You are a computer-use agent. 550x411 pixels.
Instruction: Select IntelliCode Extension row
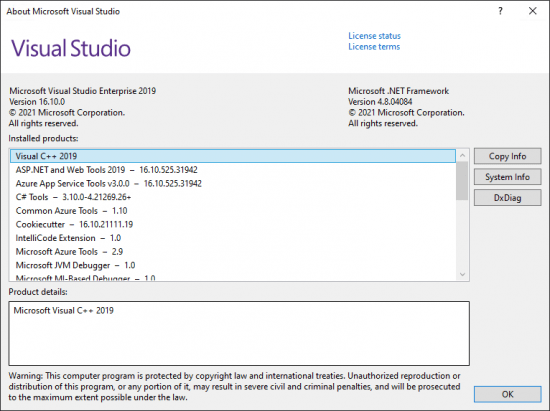pos(233,238)
